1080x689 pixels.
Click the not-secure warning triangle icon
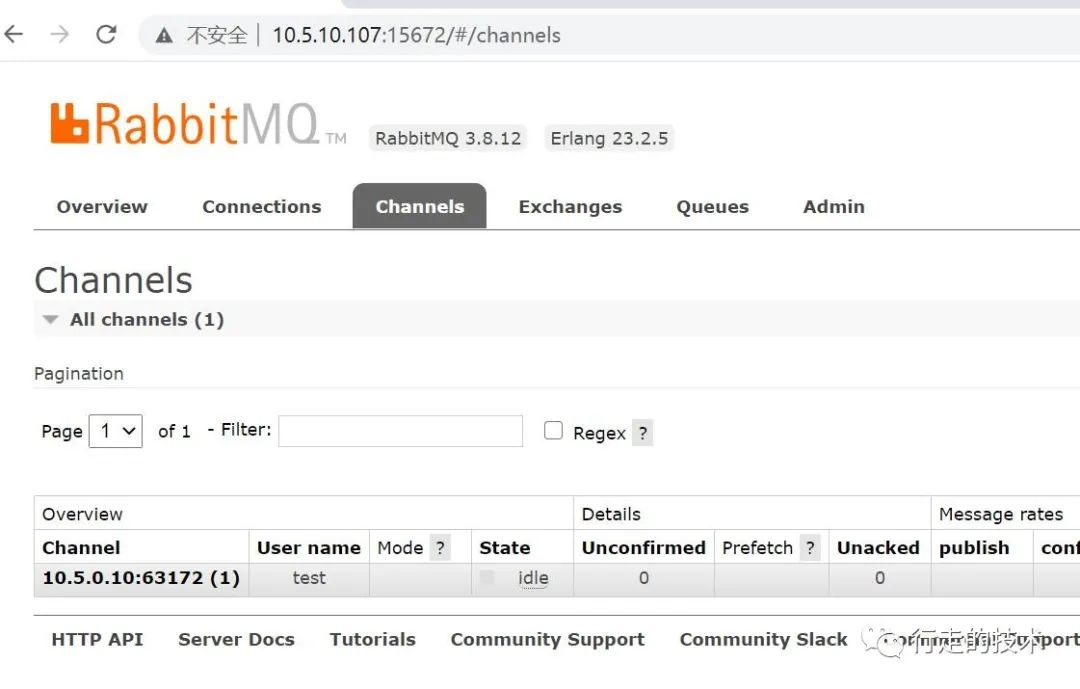[x=164, y=35]
